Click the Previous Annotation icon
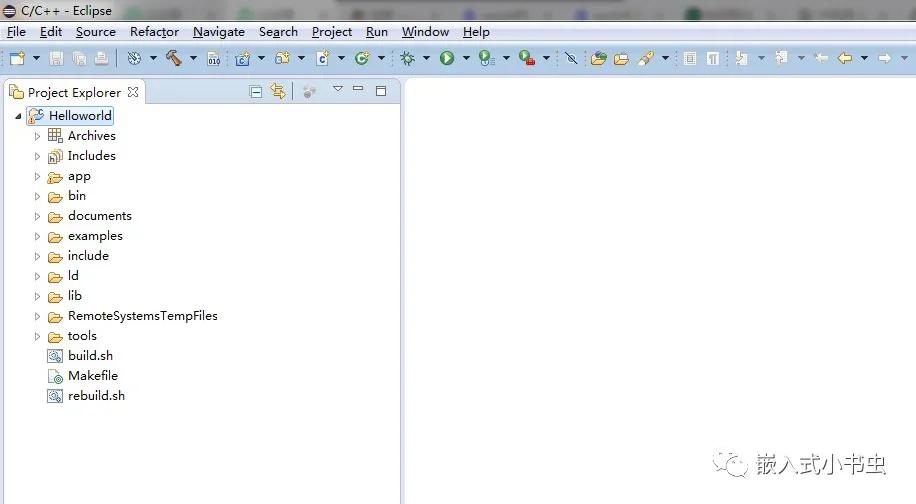Viewport: 916px width, 504px height. coord(782,57)
